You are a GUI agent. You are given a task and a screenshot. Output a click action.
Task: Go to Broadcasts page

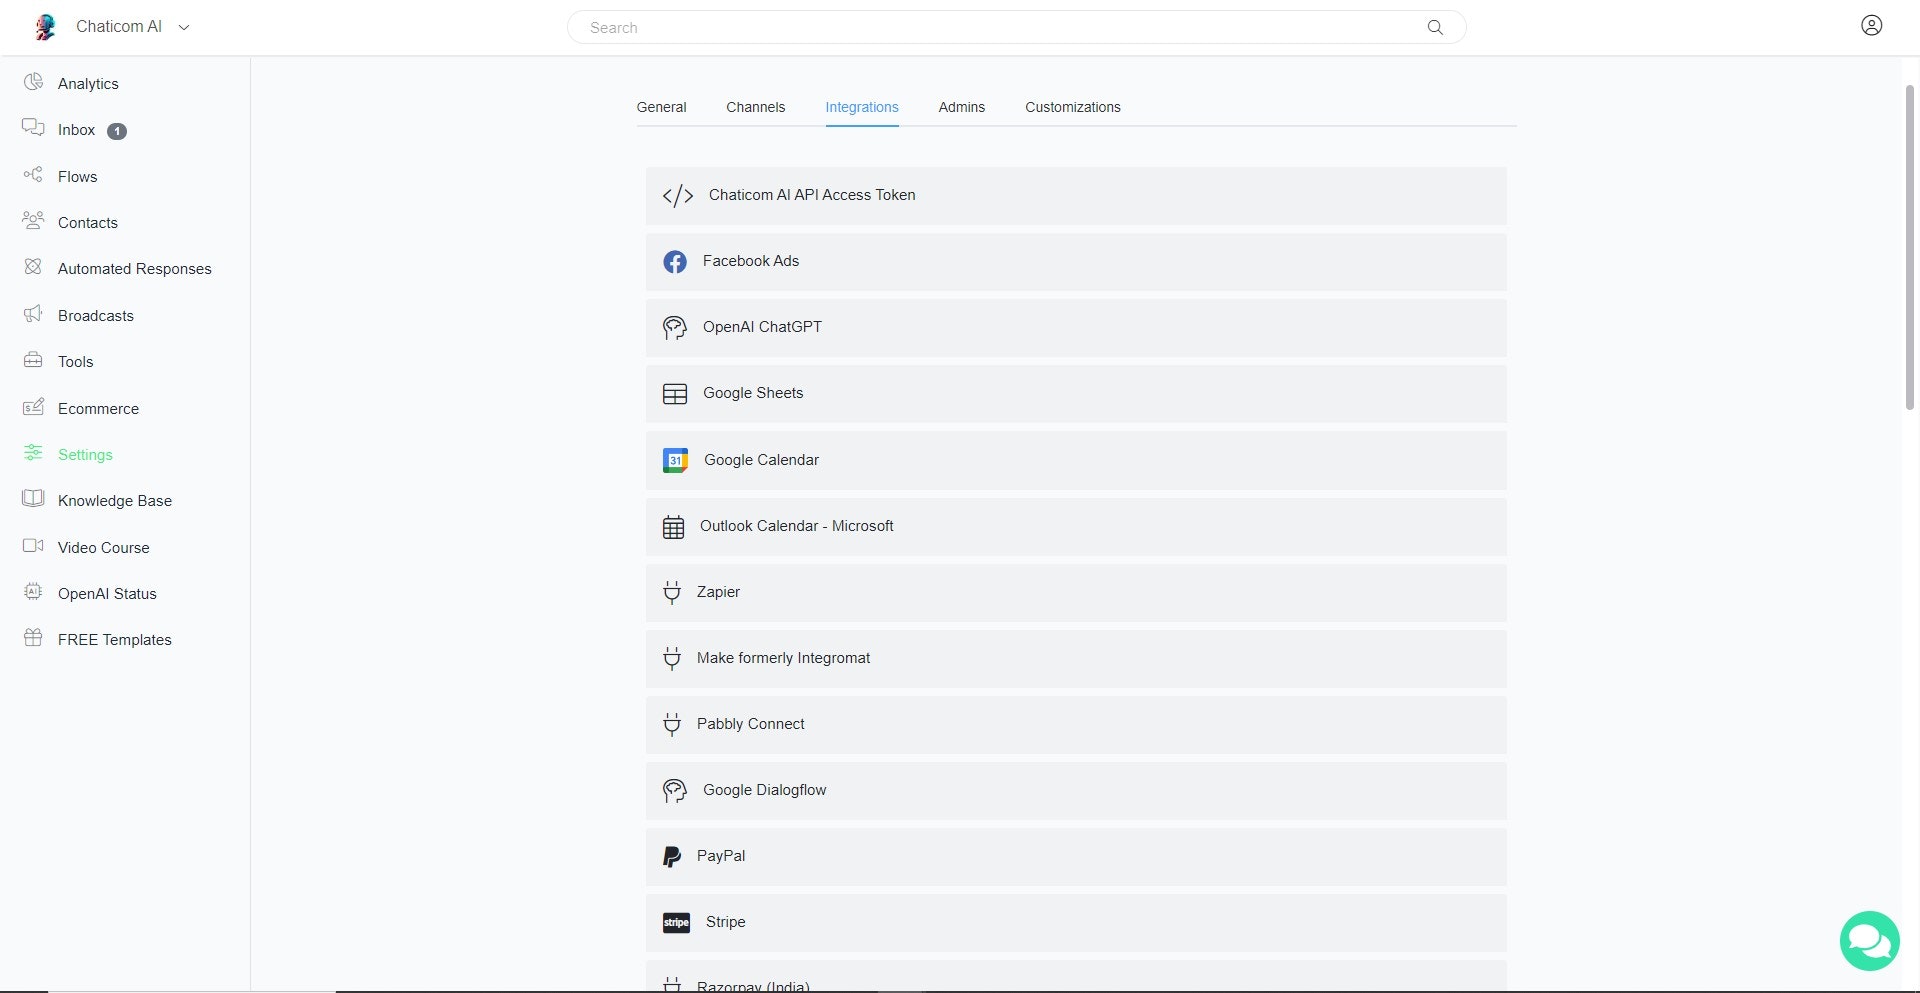coord(96,316)
